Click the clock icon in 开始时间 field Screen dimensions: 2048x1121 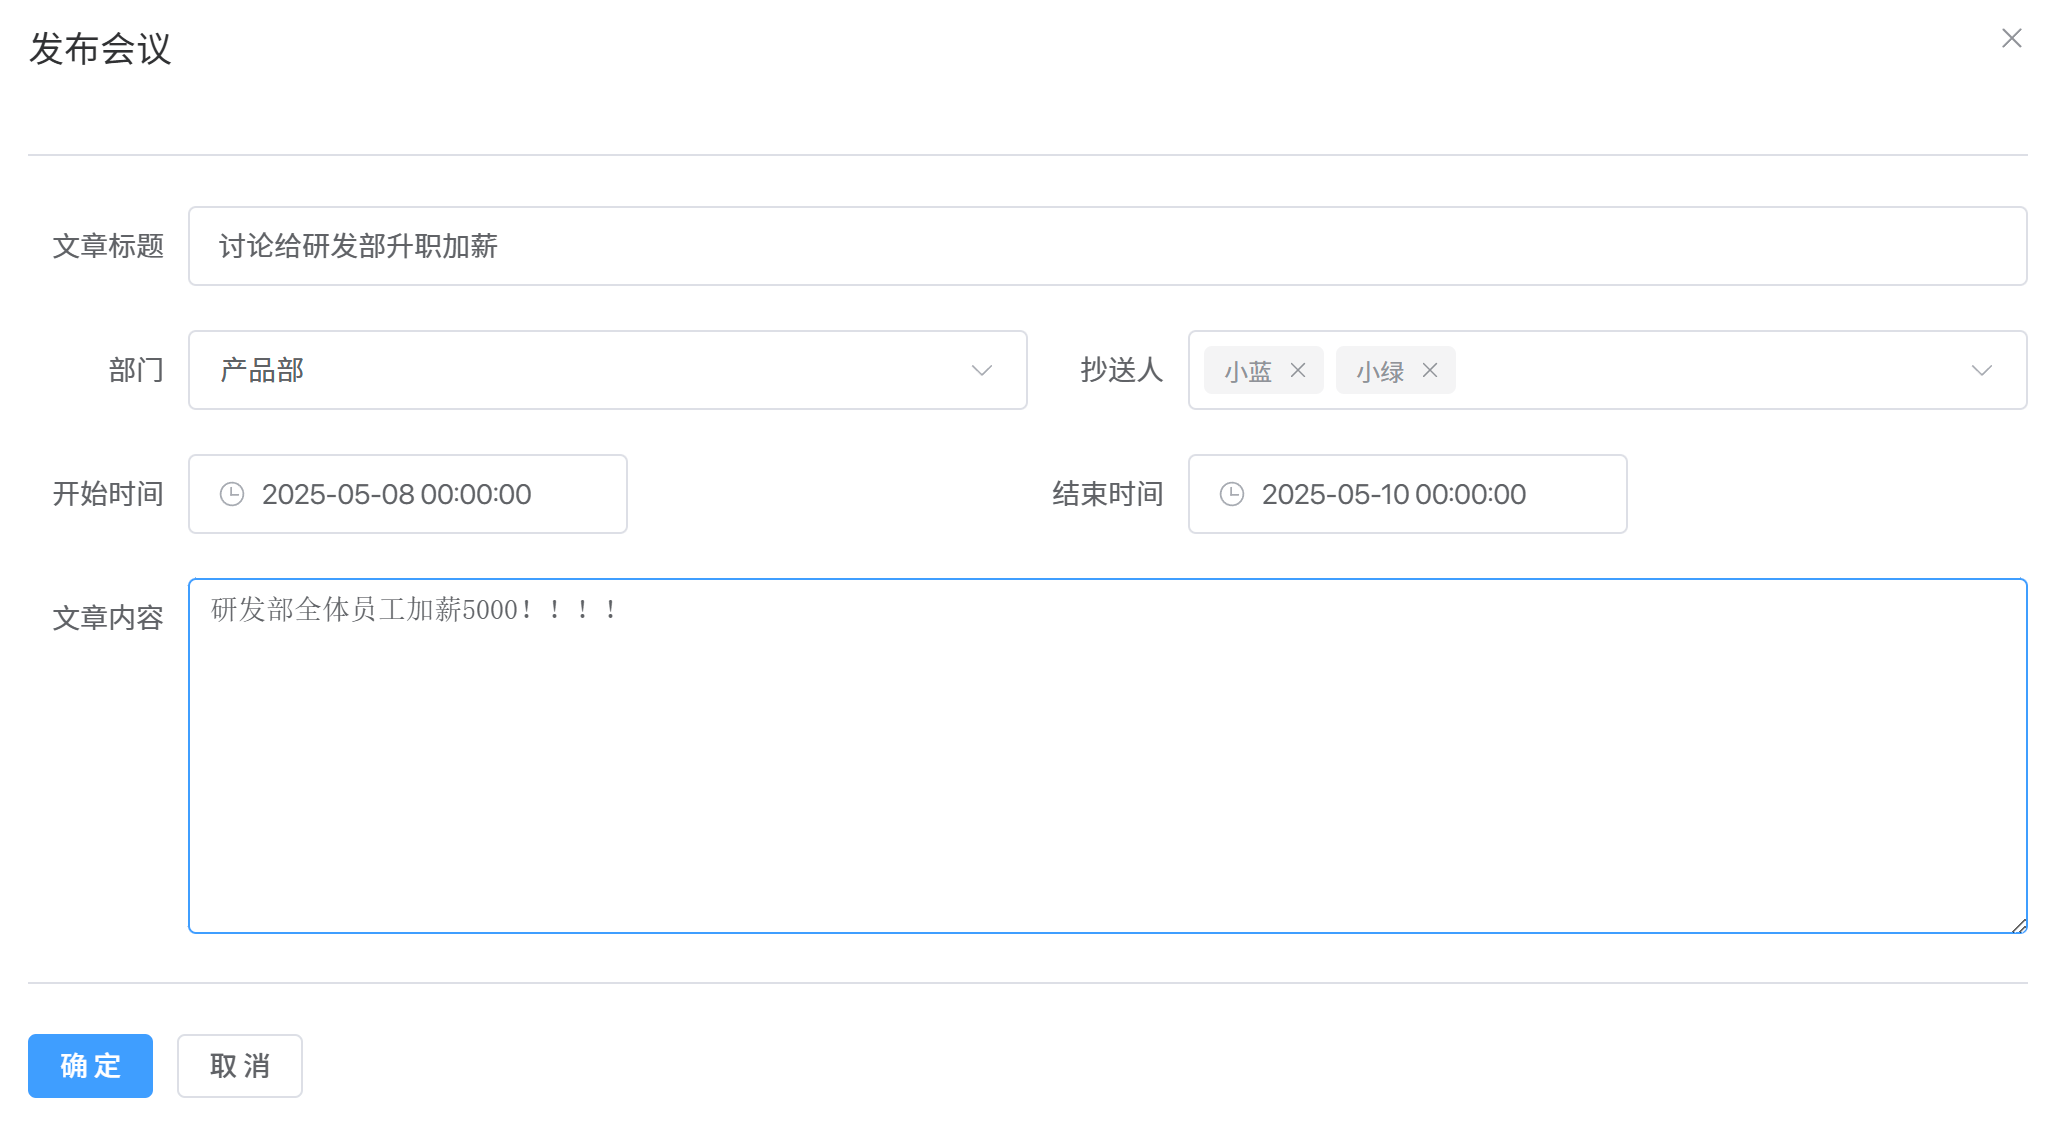pyautogui.click(x=232, y=494)
